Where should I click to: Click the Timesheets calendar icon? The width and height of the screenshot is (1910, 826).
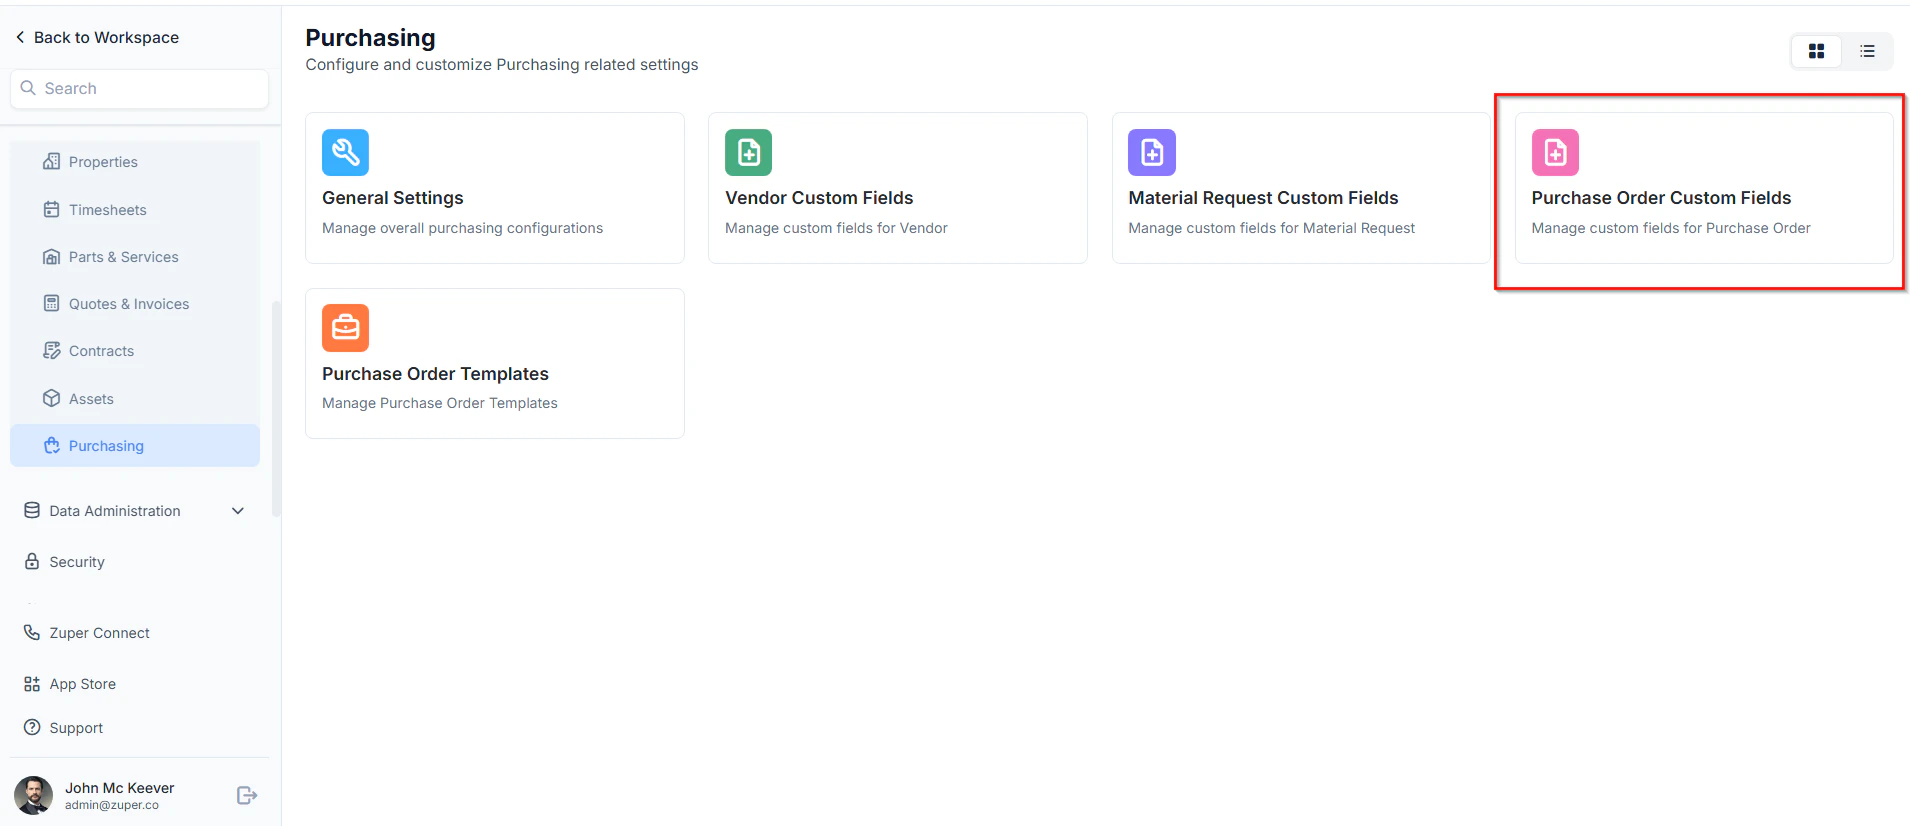(x=51, y=209)
